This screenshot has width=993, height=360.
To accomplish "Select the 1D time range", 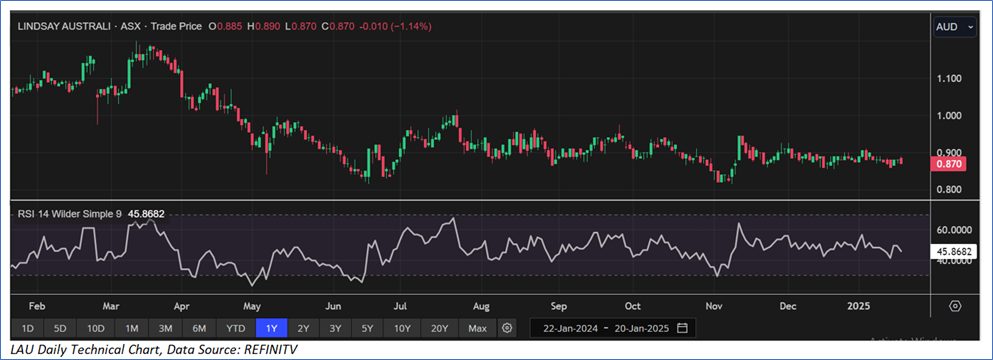I will tap(28, 328).
